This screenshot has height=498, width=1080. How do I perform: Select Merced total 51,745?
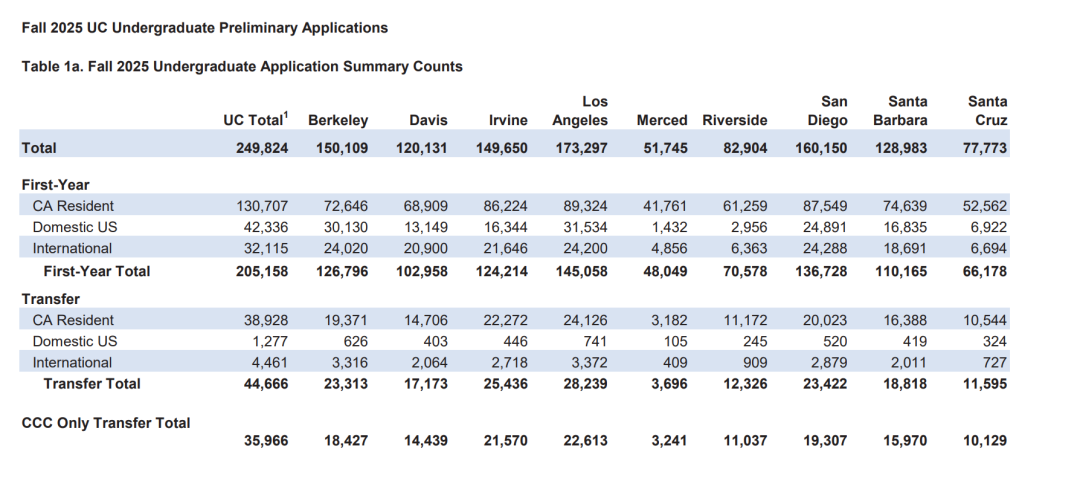coord(665,148)
